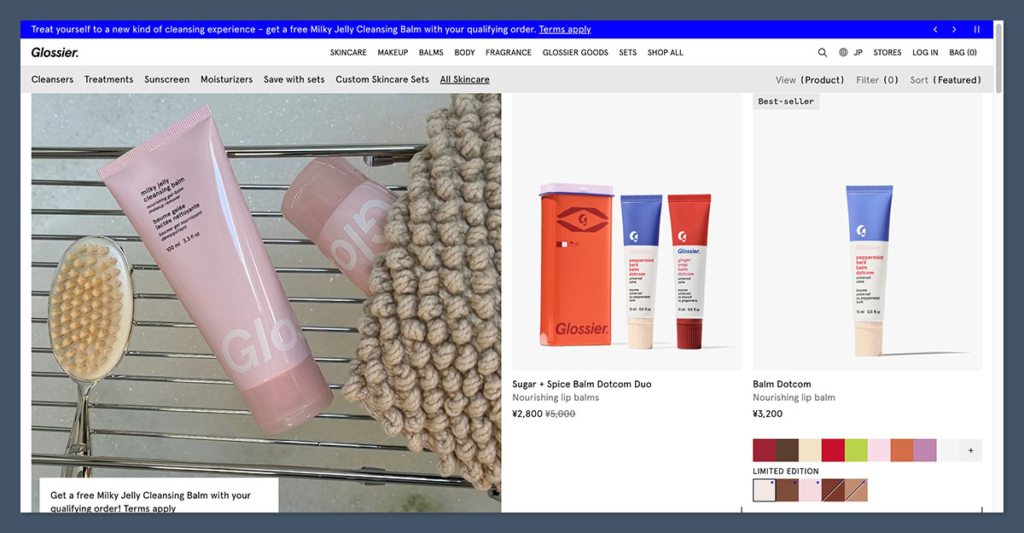Open the Balm Dotcom product title
1024x533 pixels.
782,384
